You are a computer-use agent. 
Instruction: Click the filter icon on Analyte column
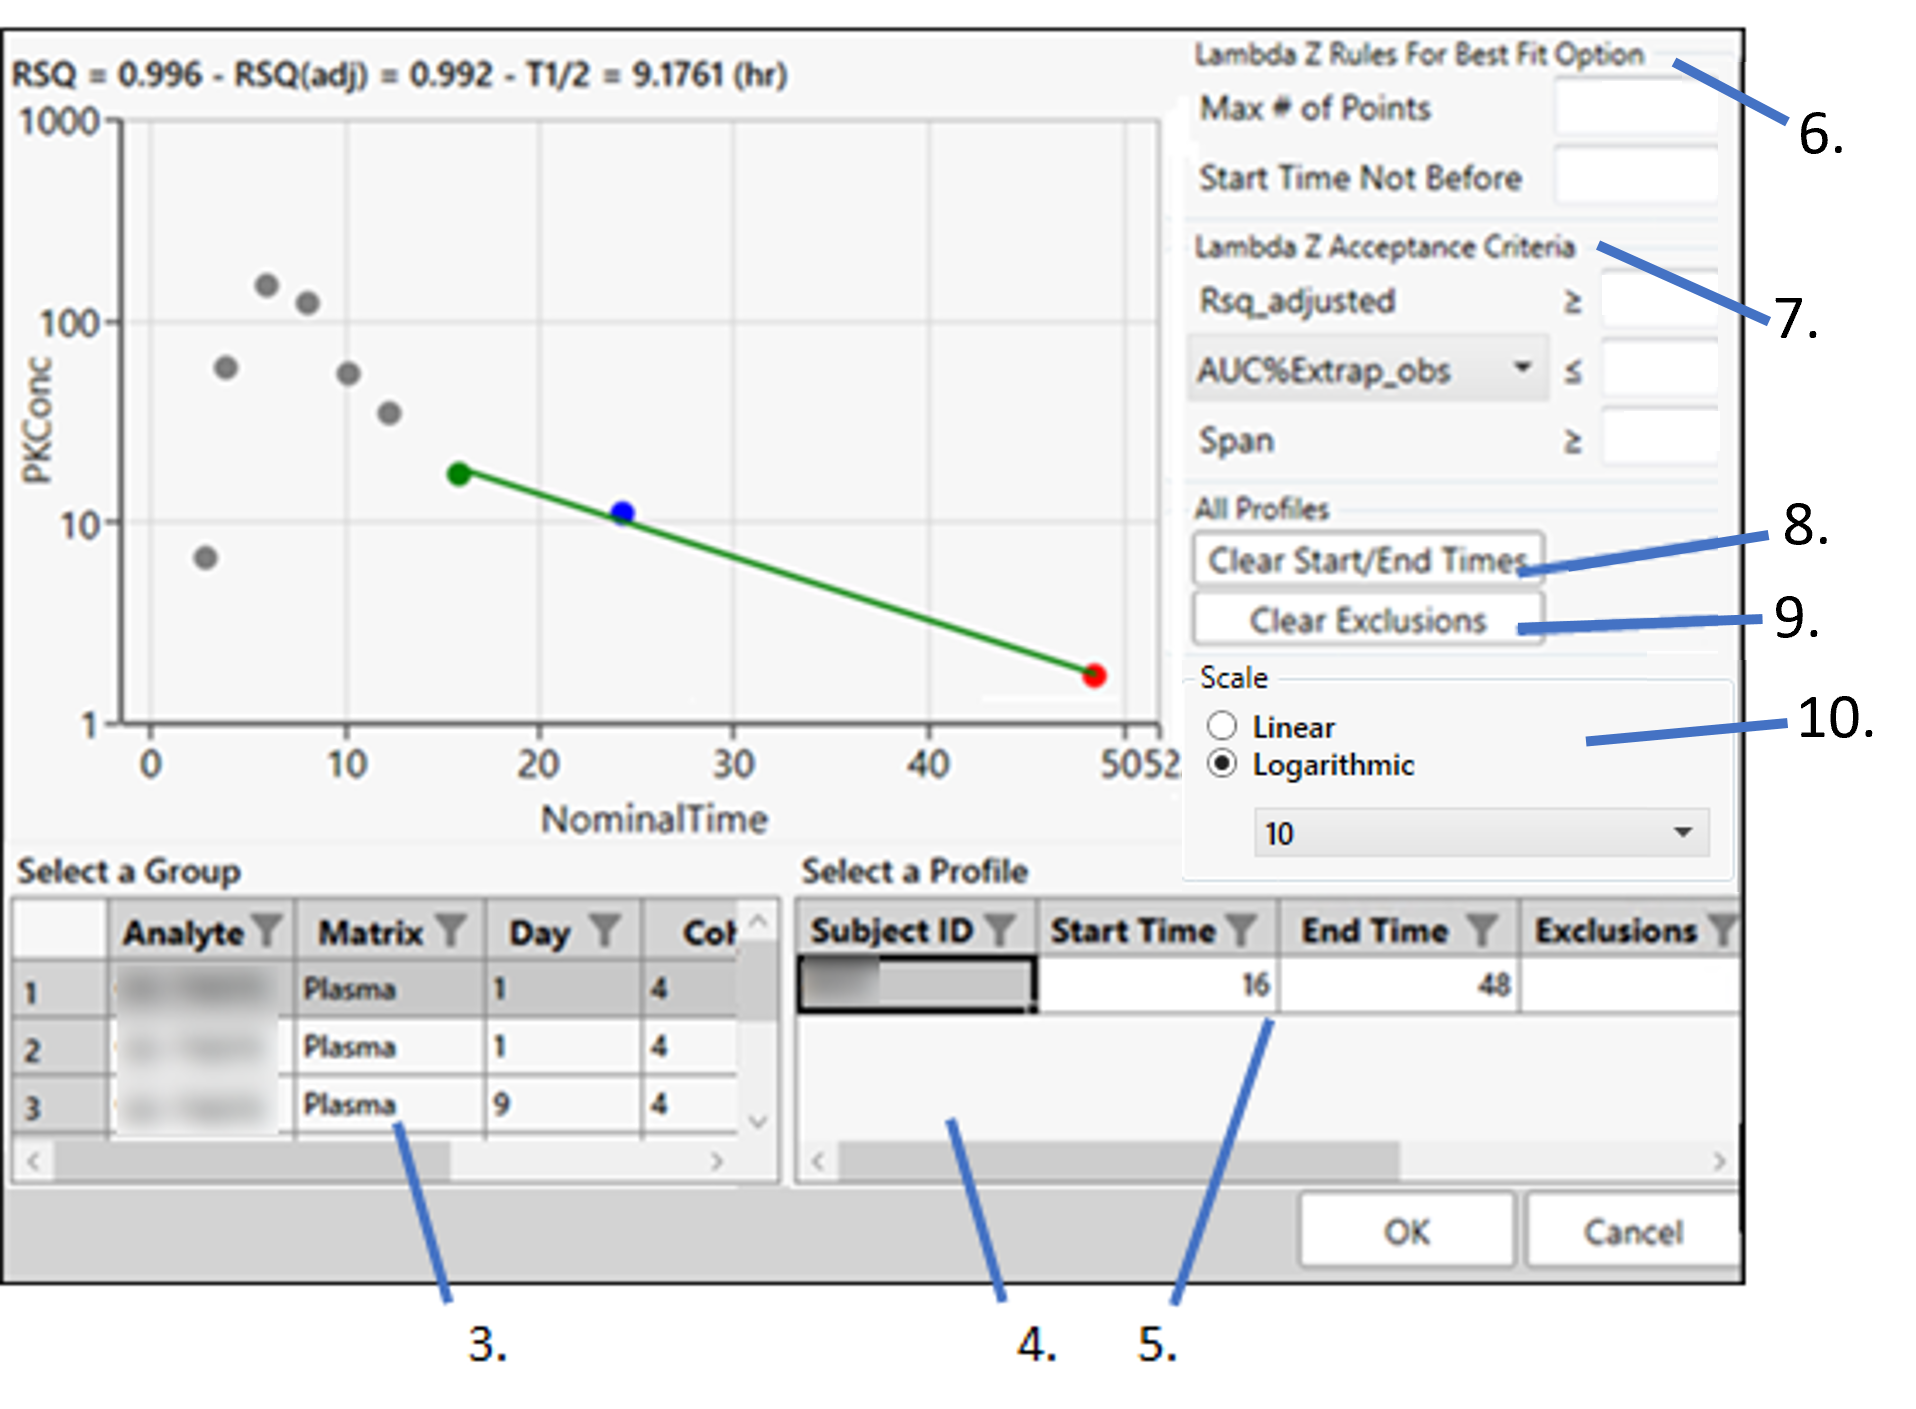coord(267,931)
